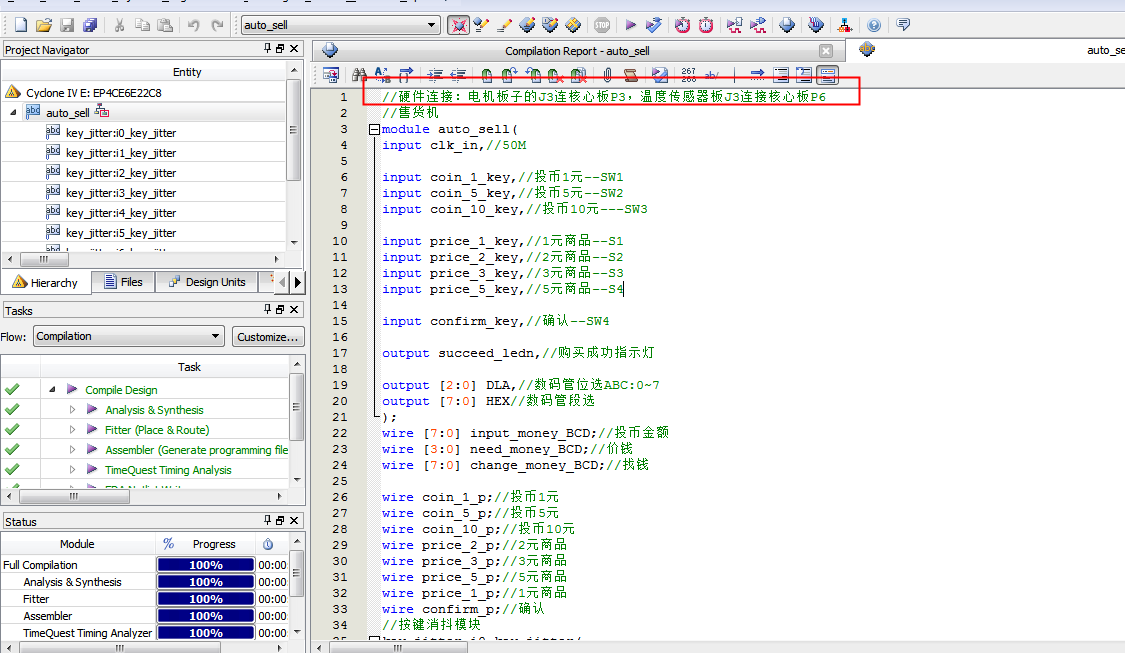Click the Stop Processing icon
Image resolution: width=1125 pixels, height=653 pixels.
click(602, 25)
